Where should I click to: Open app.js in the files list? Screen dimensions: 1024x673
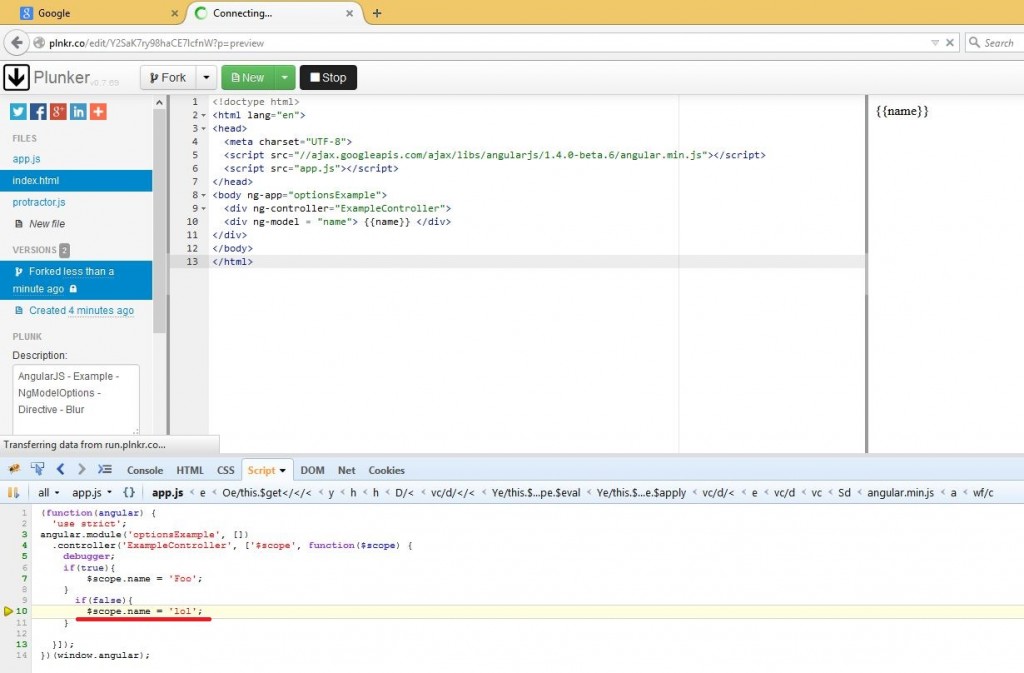[x=27, y=159]
